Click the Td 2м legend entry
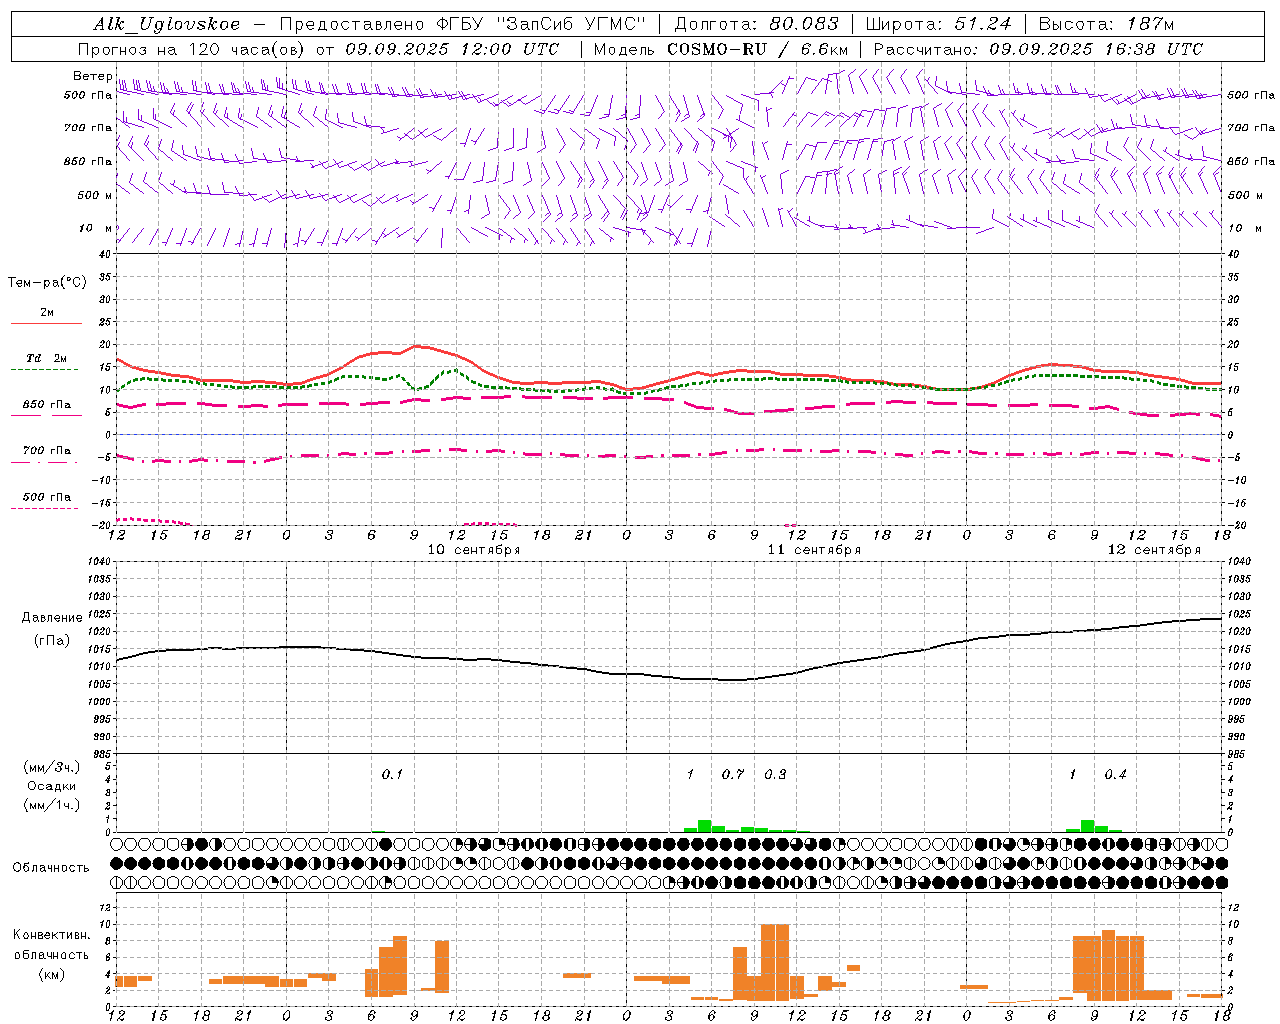The width and height of the screenshot is (1280, 1024). point(46,358)
